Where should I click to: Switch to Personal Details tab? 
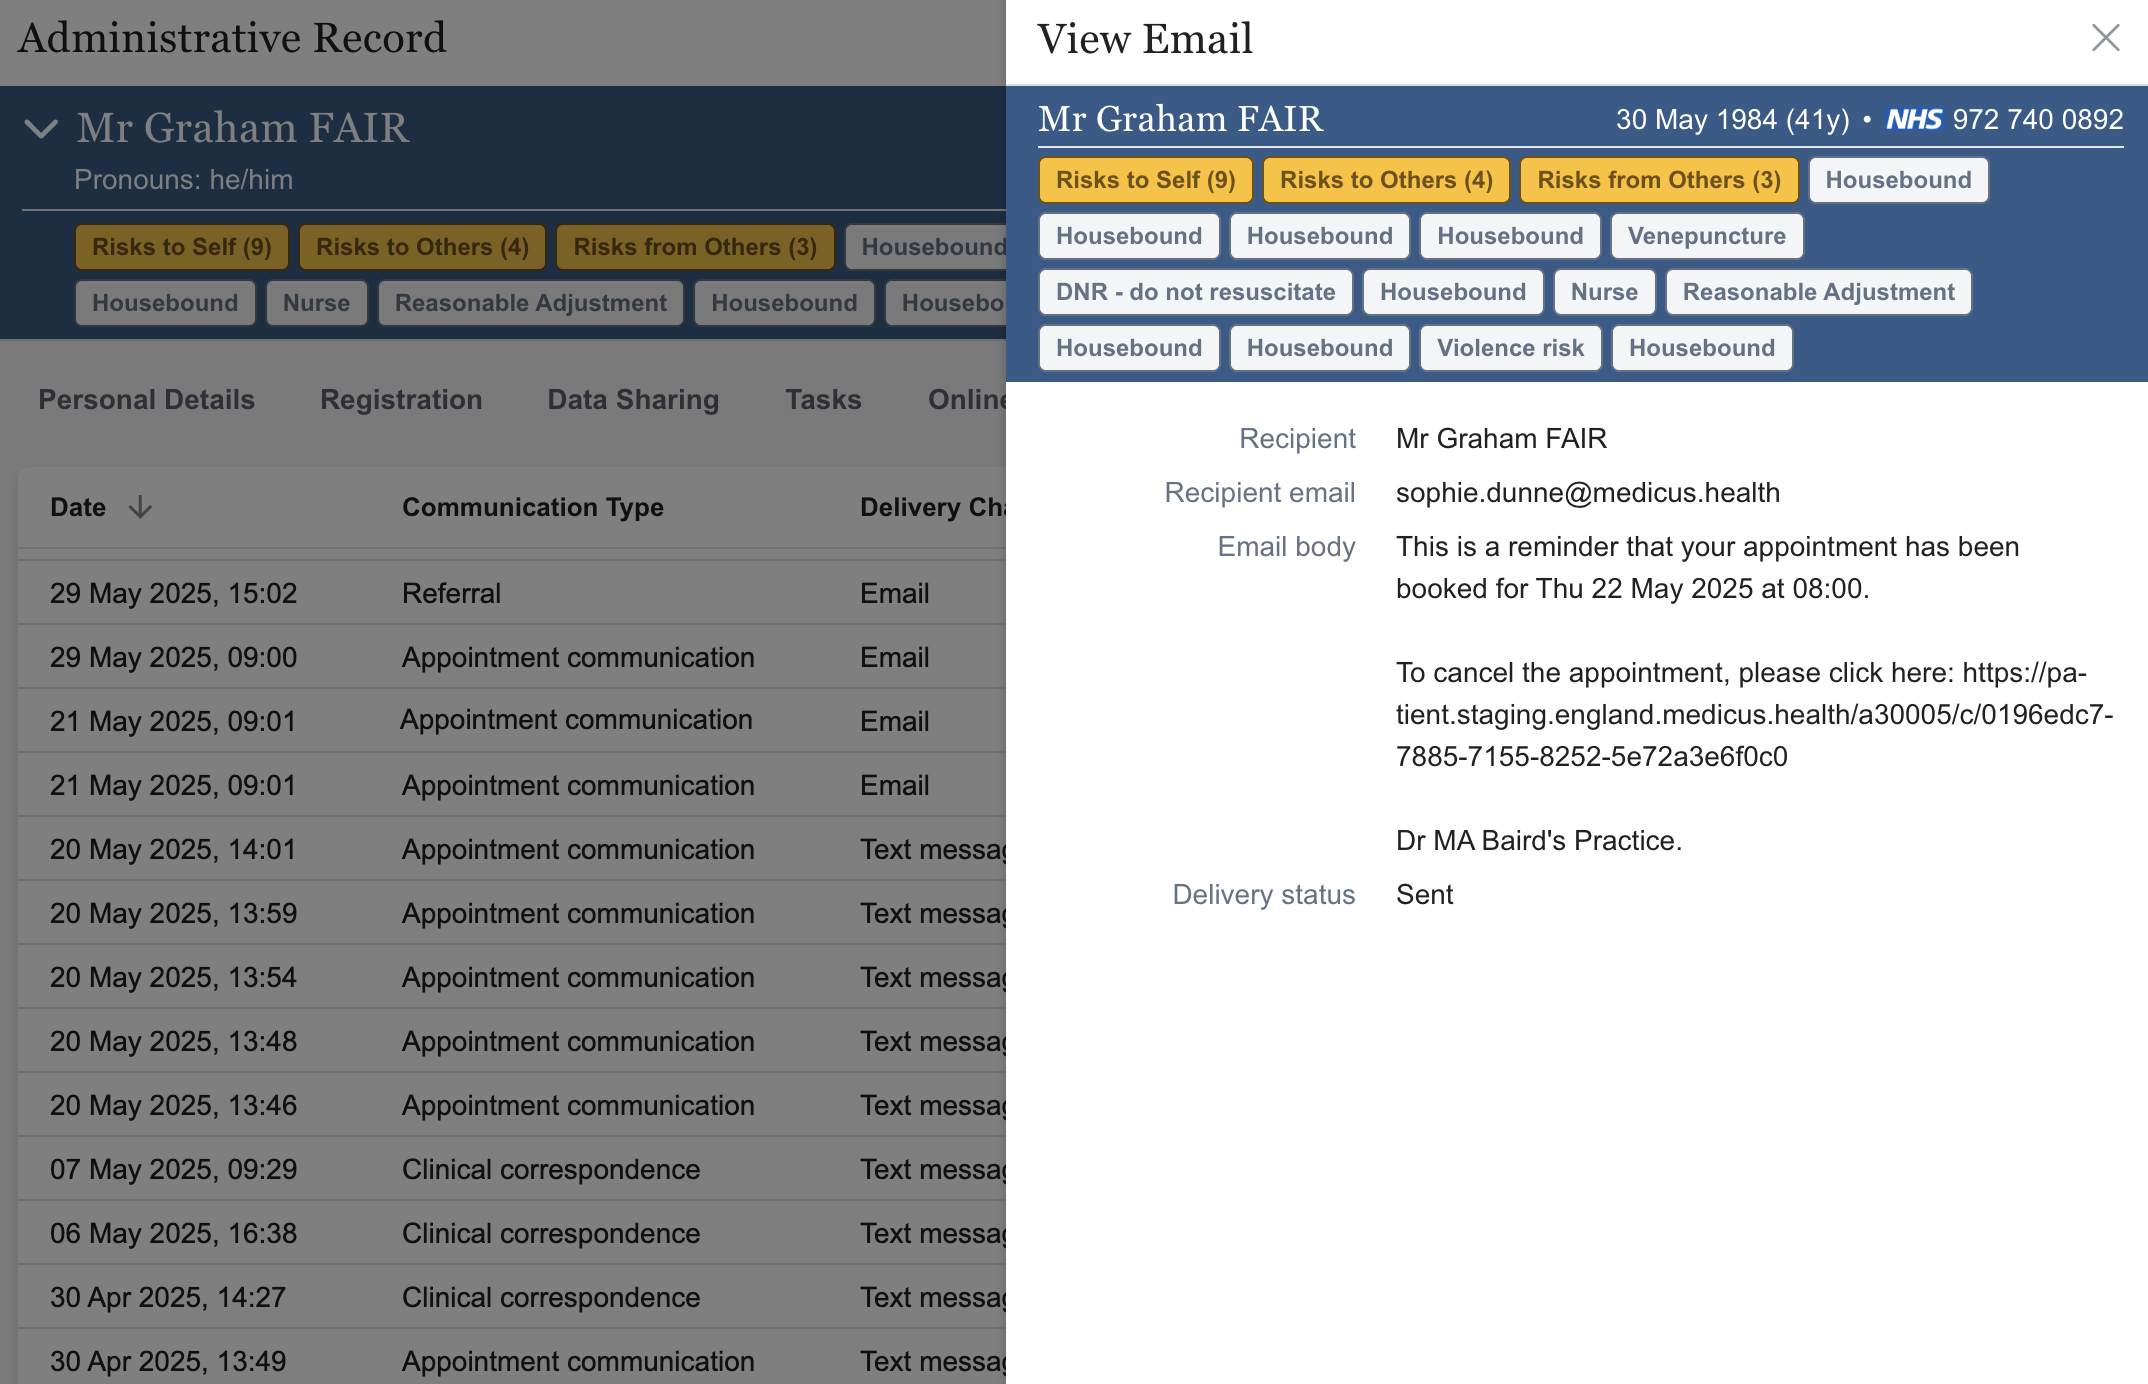146,400
